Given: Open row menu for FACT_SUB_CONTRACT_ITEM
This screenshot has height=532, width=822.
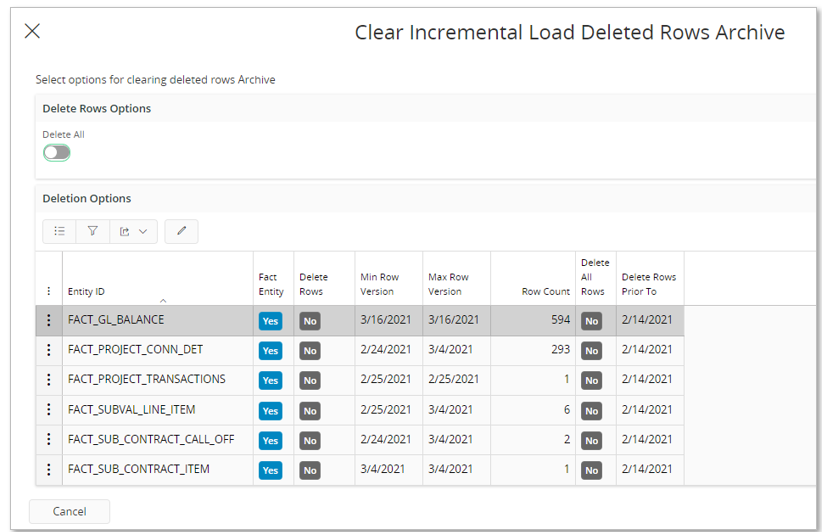Looking at the screenshot, I should [49, 469].
